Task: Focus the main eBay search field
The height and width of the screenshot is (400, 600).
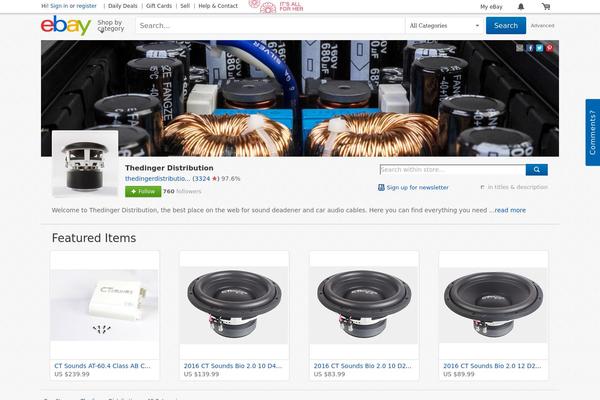Action: click(270, 26)
